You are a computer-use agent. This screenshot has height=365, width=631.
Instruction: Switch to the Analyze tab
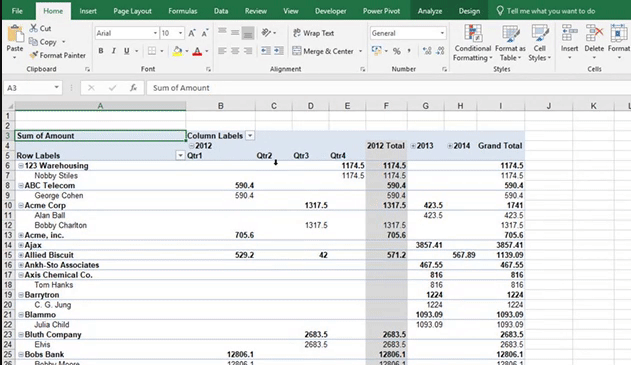(x=430, y=11)
